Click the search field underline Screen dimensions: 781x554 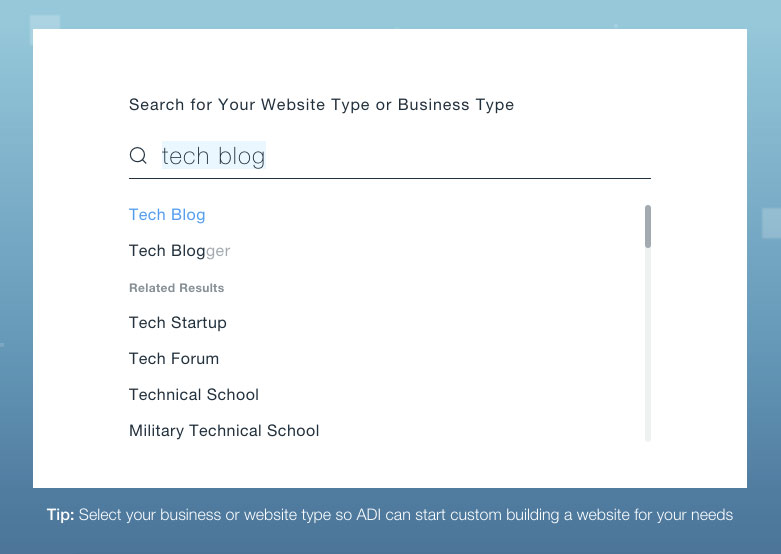(x=390, y=178)
